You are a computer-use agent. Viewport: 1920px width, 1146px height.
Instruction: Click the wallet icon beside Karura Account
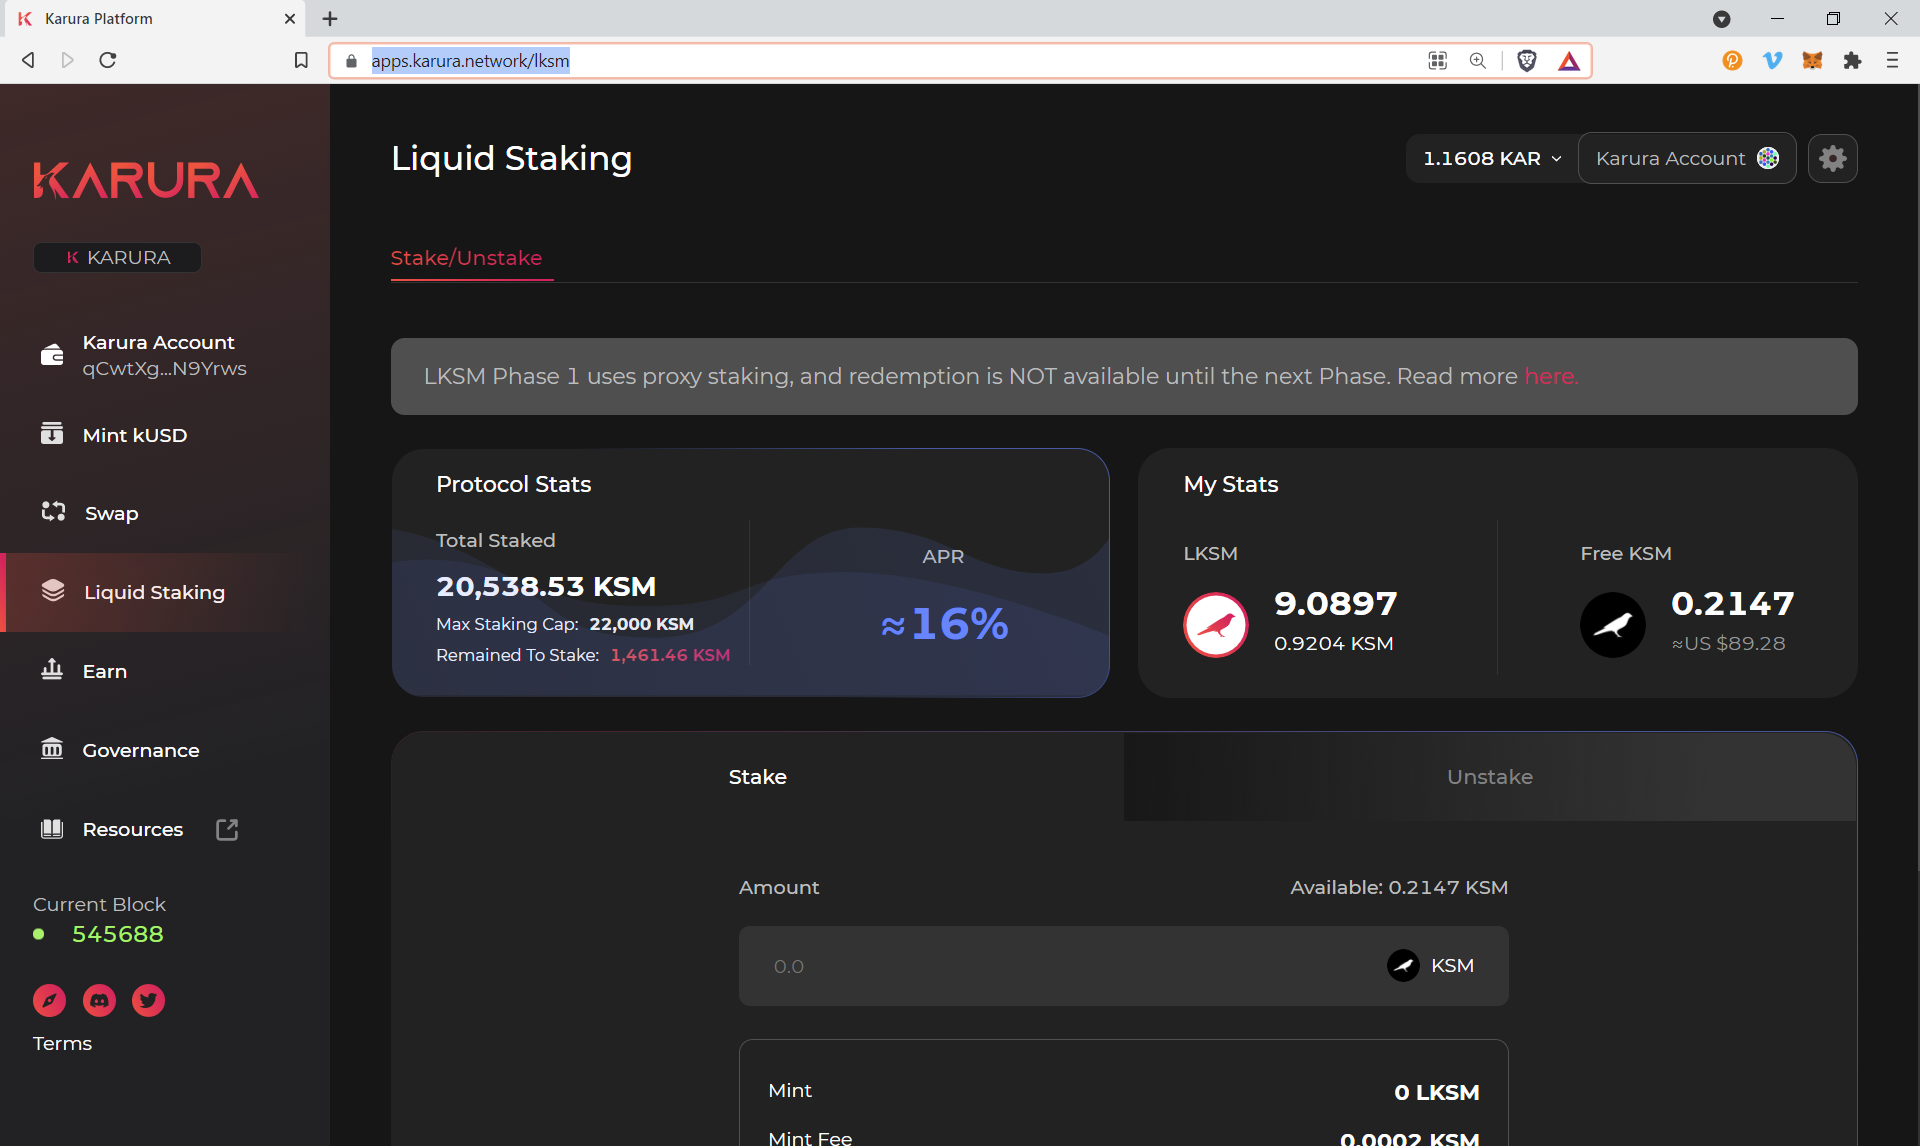[52, 355]
